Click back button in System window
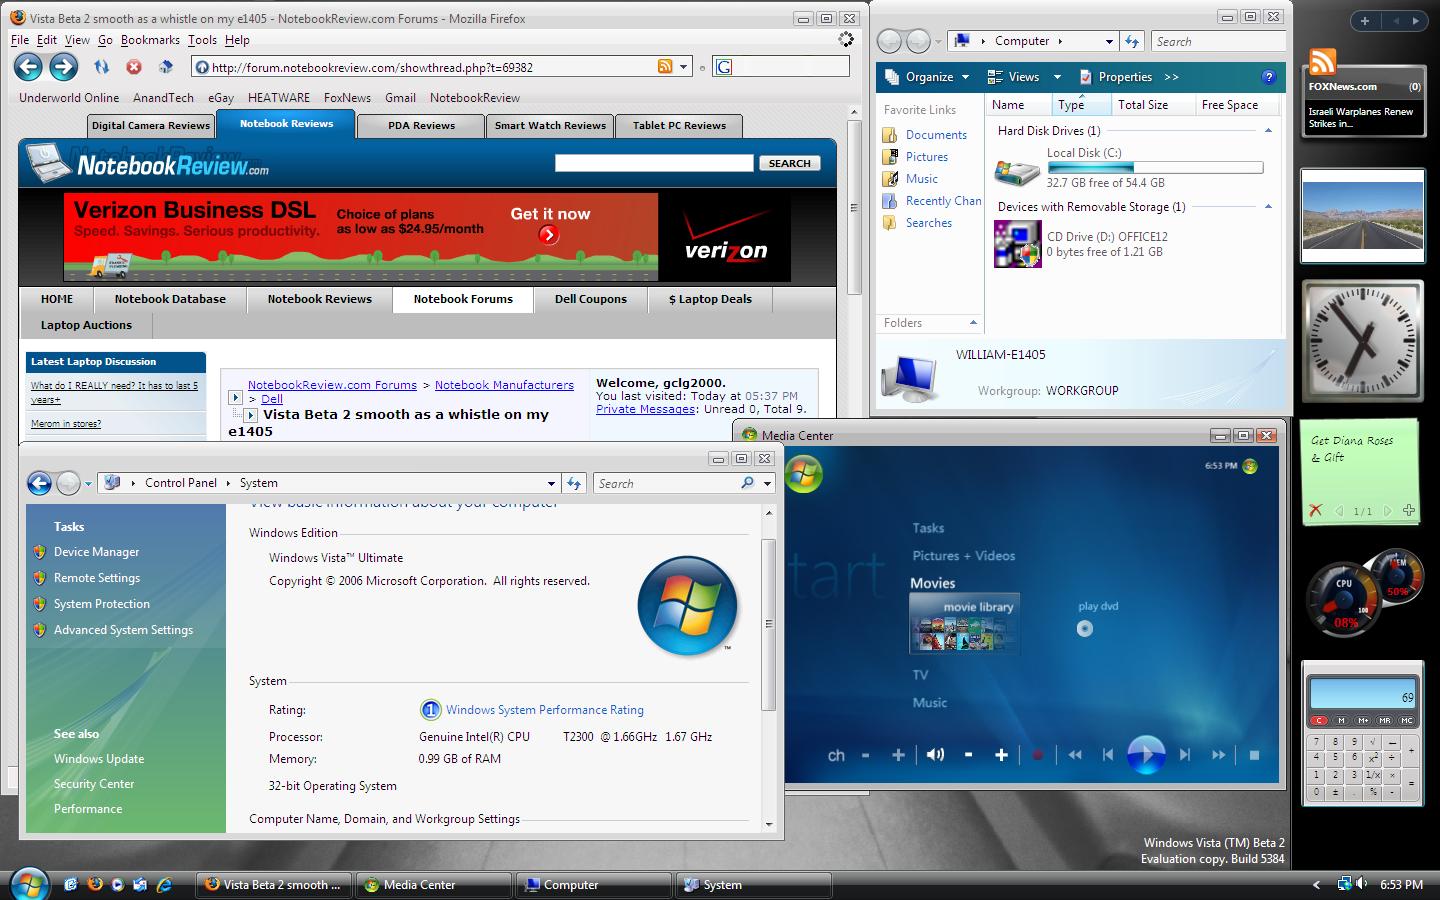This screenshot has height=900, width=1440. (x=39, y=483)
